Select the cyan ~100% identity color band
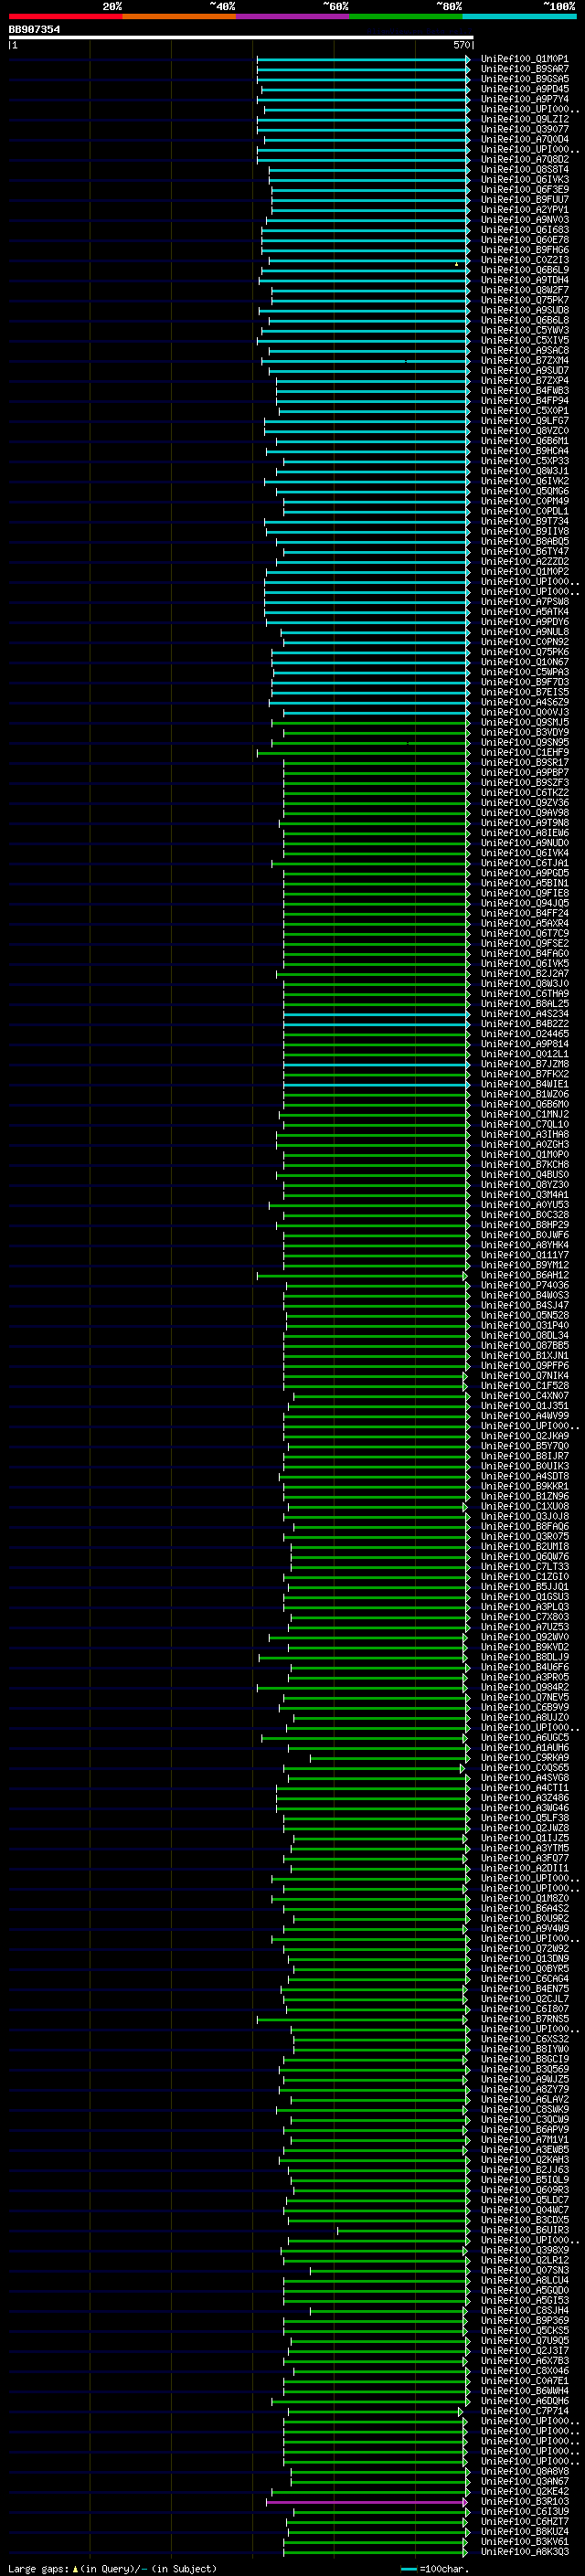585x2576 pixels. (519, 16)
